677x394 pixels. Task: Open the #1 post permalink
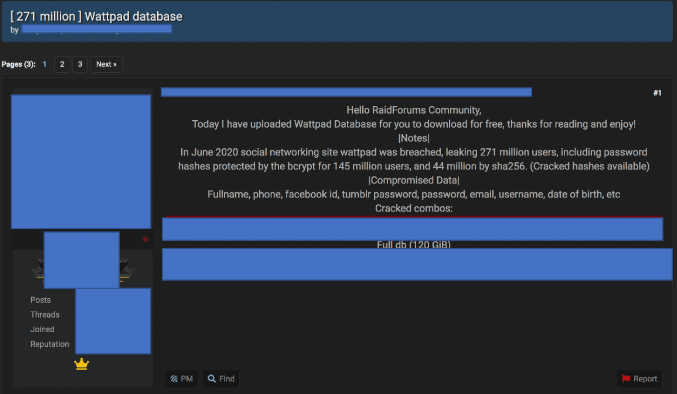(657, 93)
